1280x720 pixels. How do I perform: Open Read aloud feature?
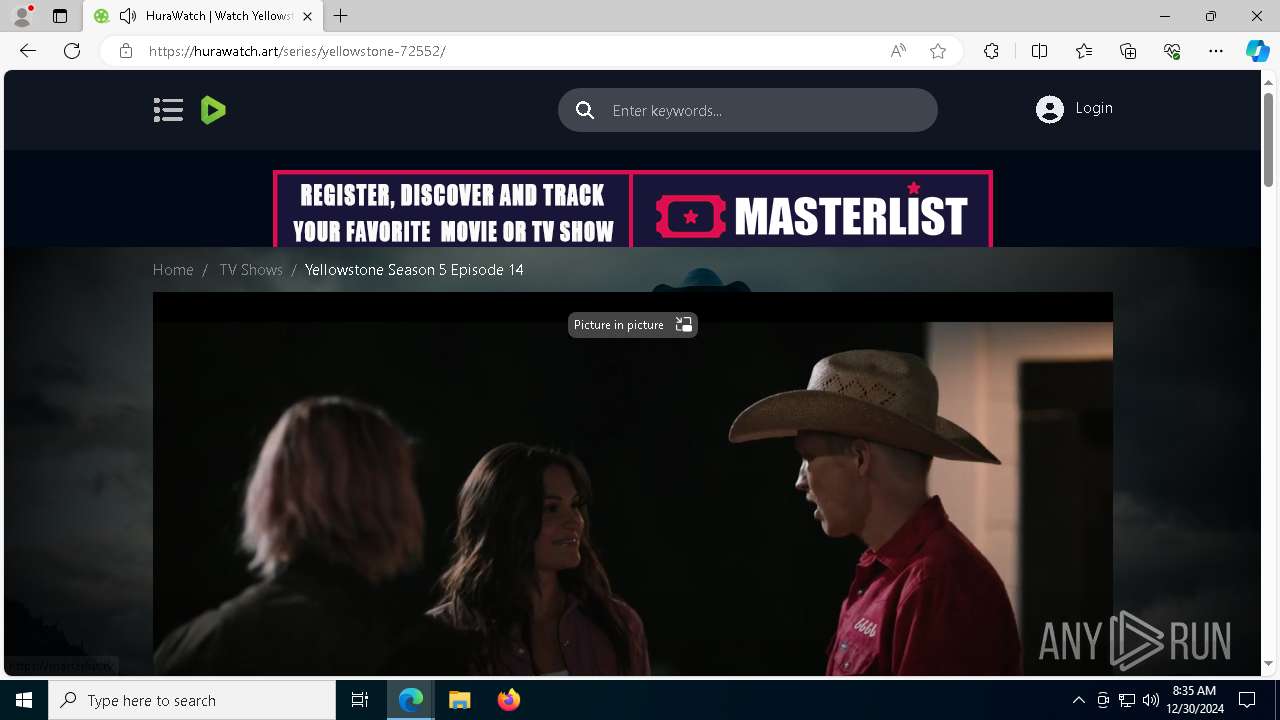click(x=898, y=51)
